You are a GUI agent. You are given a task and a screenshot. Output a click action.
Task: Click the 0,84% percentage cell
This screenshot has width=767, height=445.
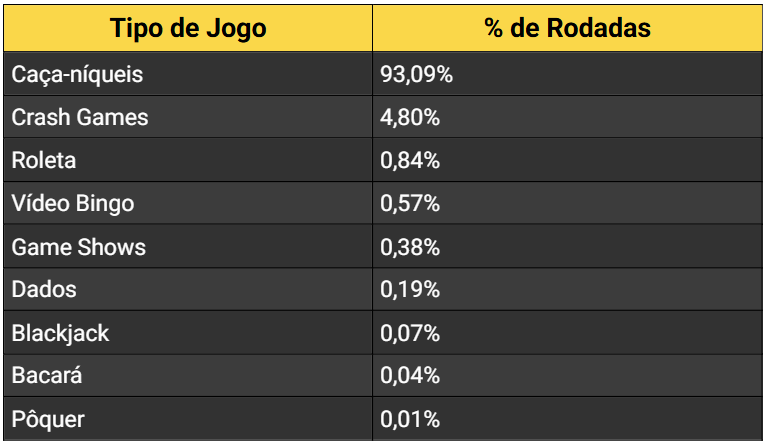tap(410, 160)
